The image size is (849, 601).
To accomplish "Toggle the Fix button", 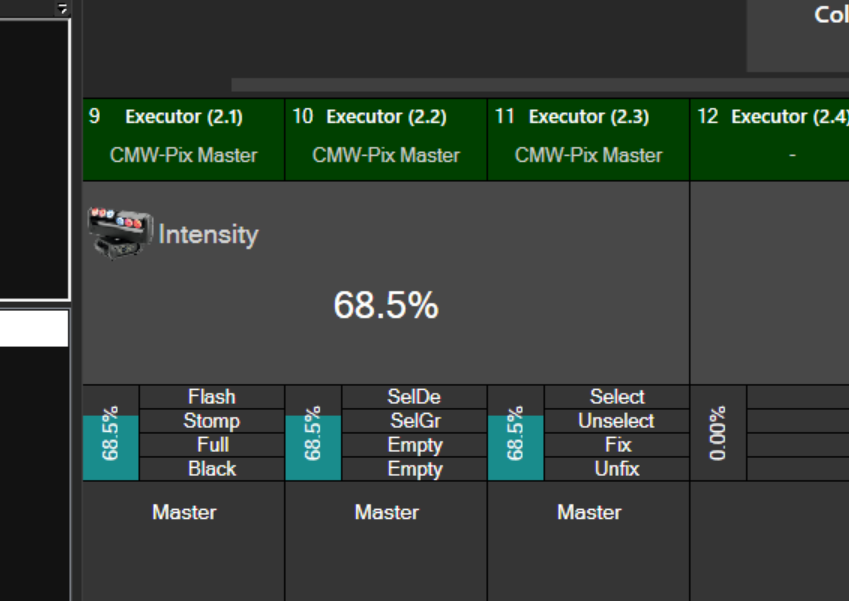I will (617, 445).
